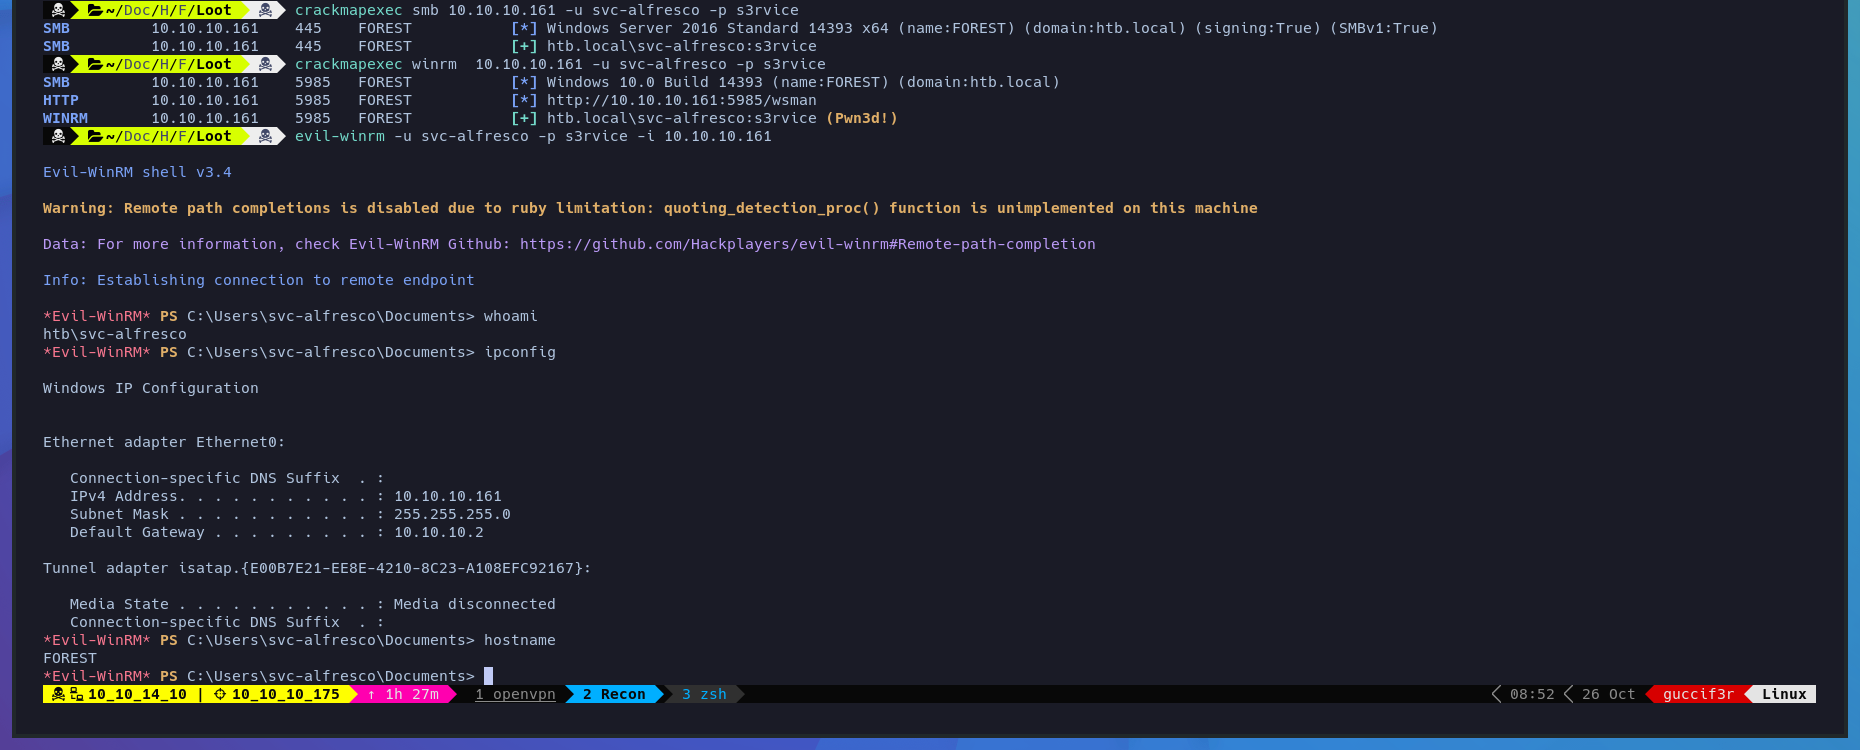Switch to tmux window '1 openvpn'
This screenshot has height=750, width=1860.
pyautogui.click(x=515, y=694)
